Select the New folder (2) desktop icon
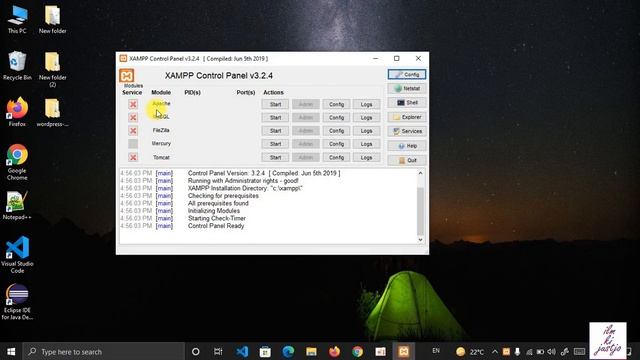640x360 pixels. pyautogui.click(x=53, y=69)
